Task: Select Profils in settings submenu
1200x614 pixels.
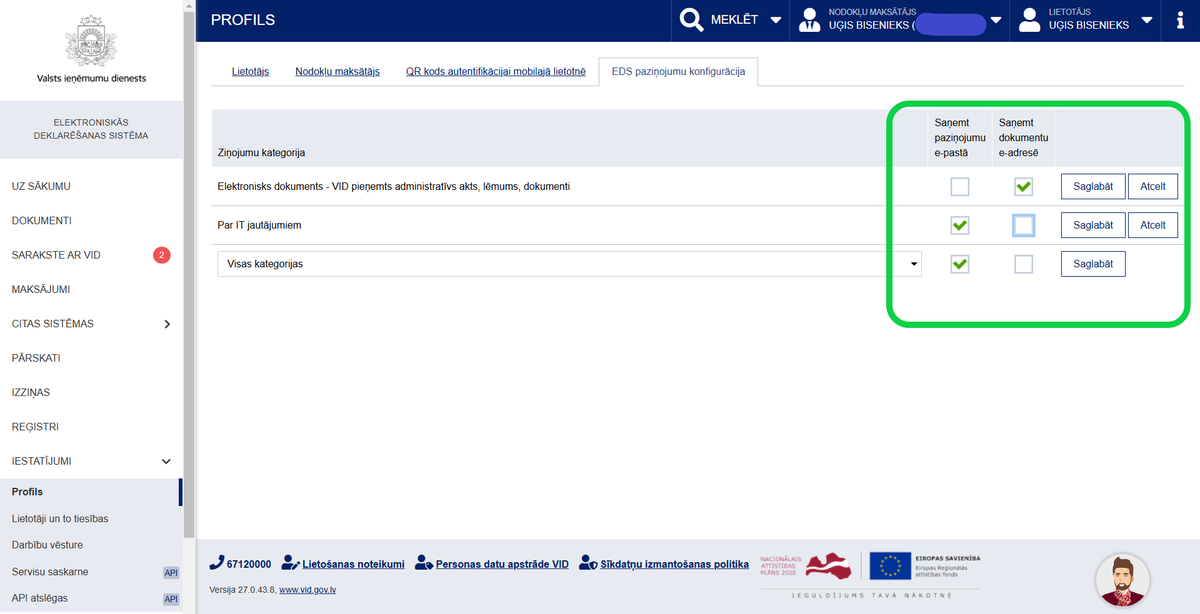Action: point(27,492)
